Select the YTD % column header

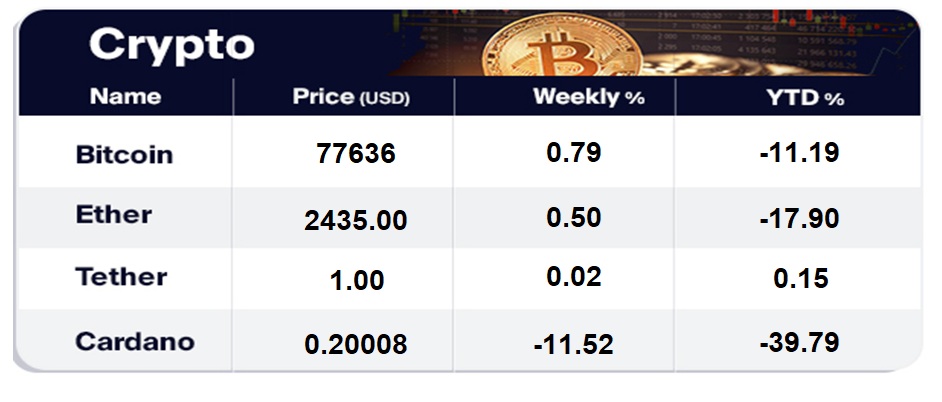point(805,97)
